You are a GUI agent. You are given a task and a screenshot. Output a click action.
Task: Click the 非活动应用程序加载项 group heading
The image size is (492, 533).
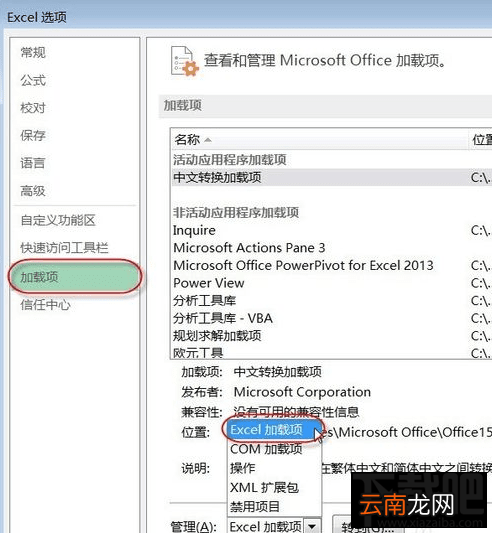[236, 213]
